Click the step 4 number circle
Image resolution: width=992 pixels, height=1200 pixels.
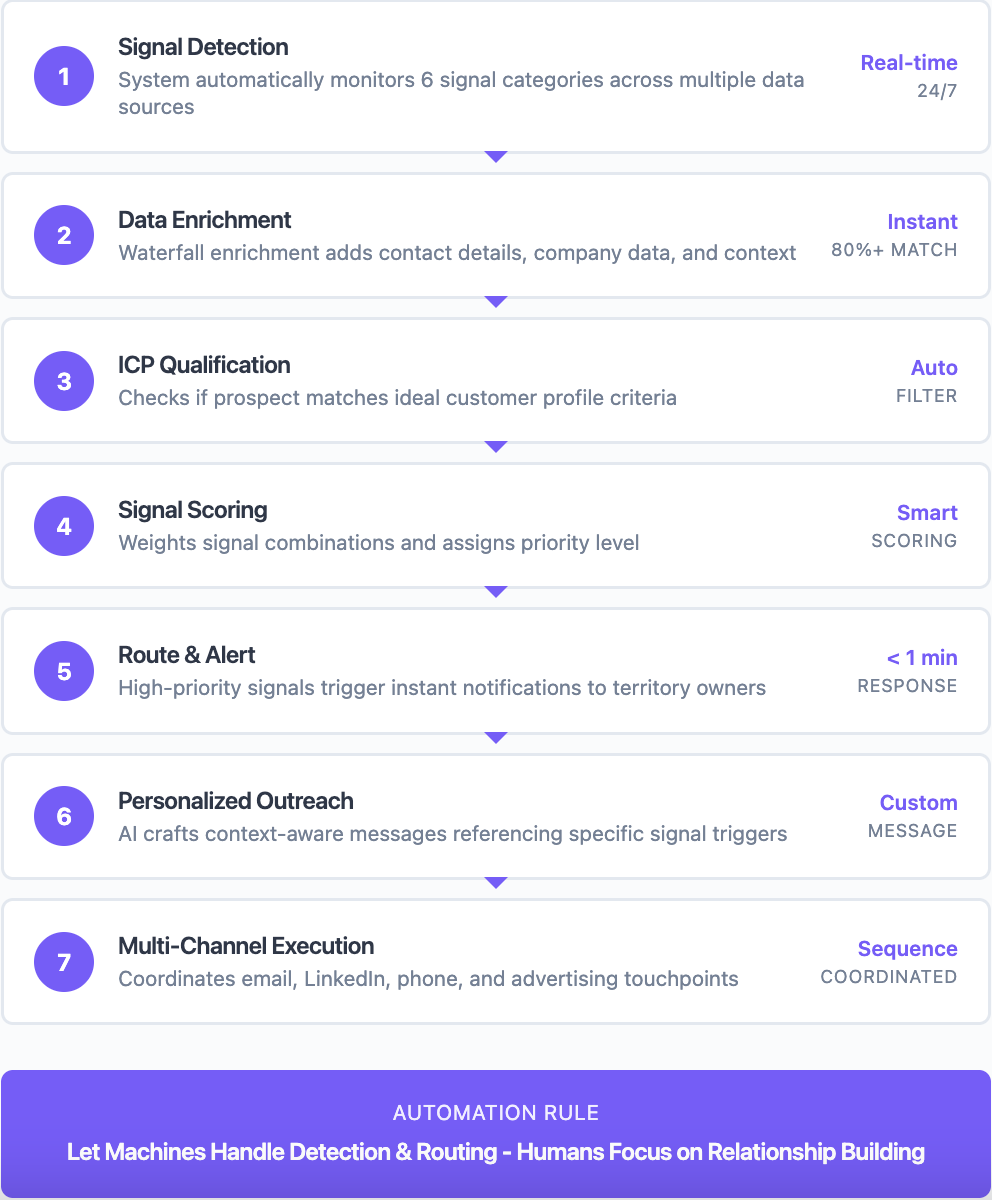(x=64, y=526)
